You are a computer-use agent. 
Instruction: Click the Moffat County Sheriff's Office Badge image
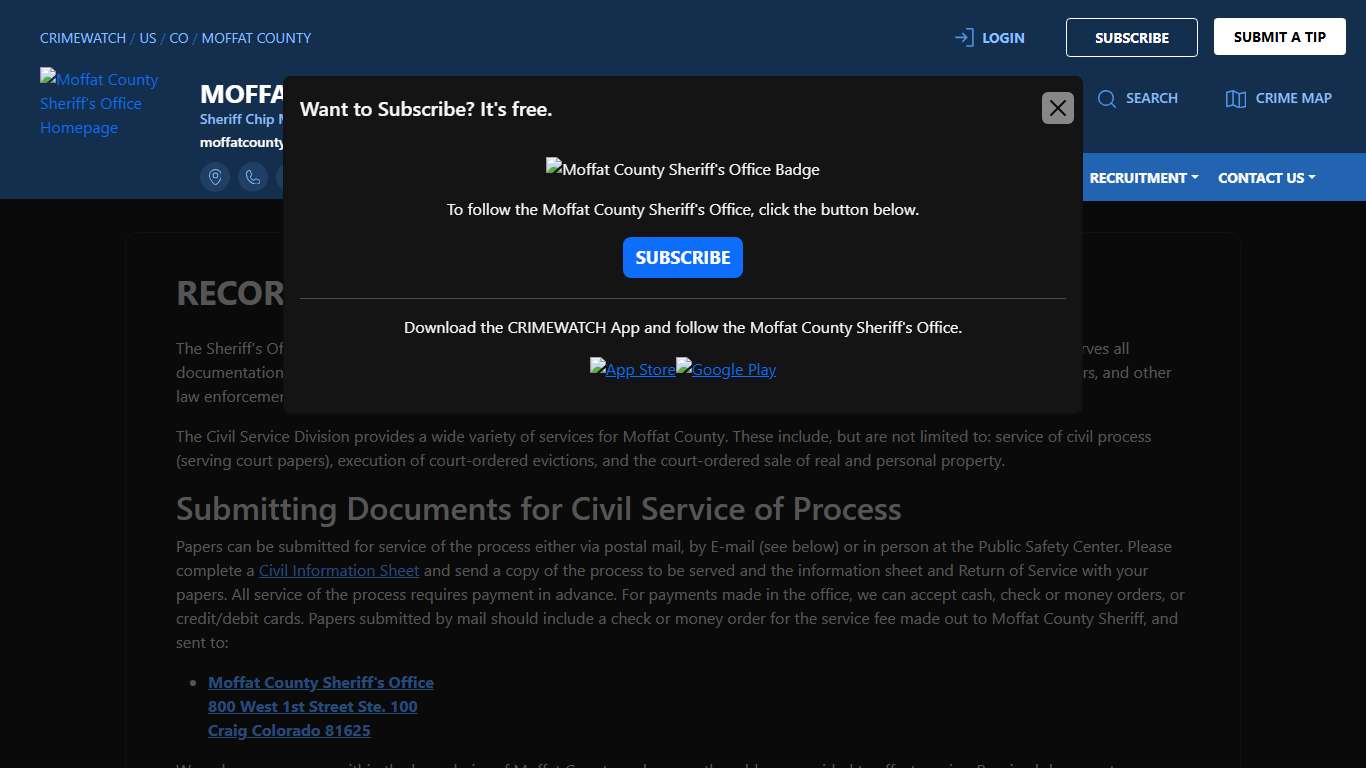[683, 169]
